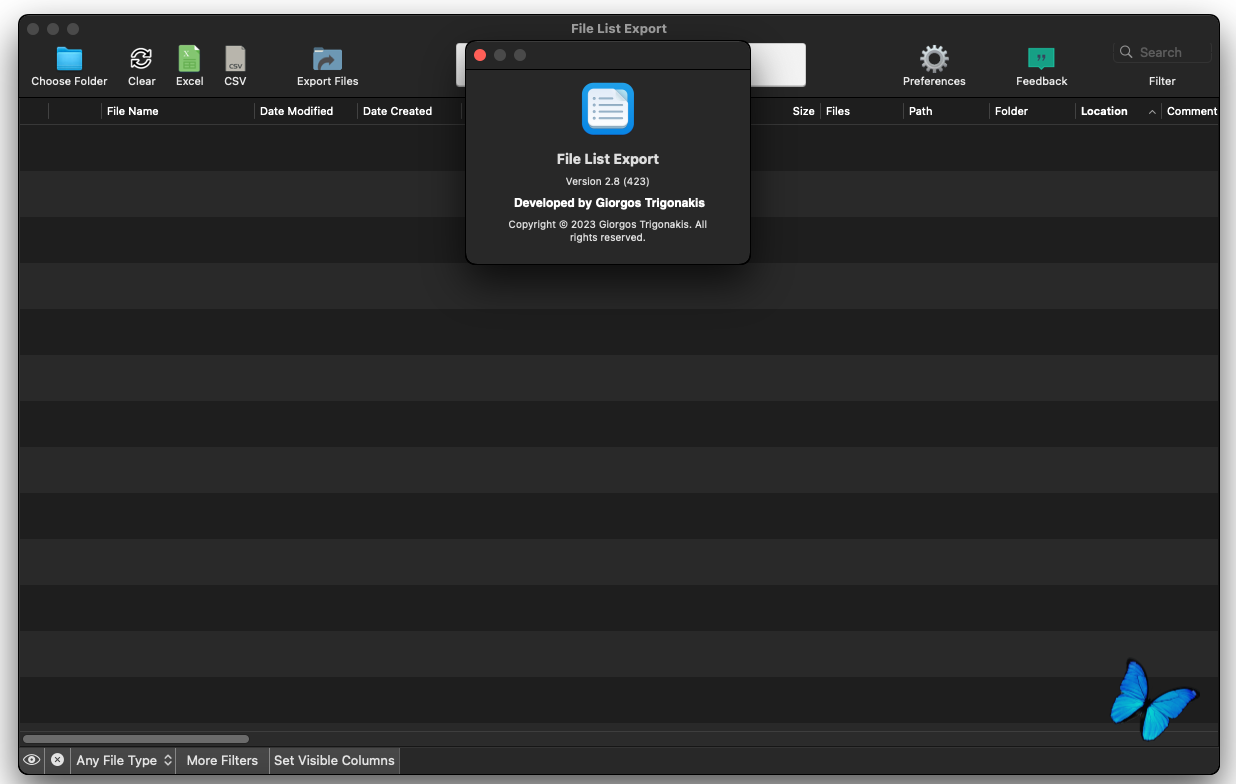Sort by Date Modified column header
Image resolution: width=1236 pixels, height=784 pixels.
[x=296, y=111]
